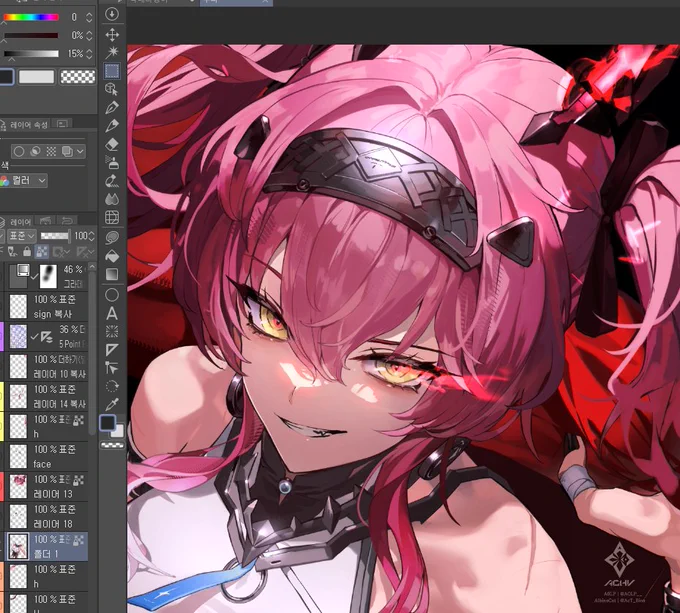Select the Liquify mesh tool

pos(112,217)
